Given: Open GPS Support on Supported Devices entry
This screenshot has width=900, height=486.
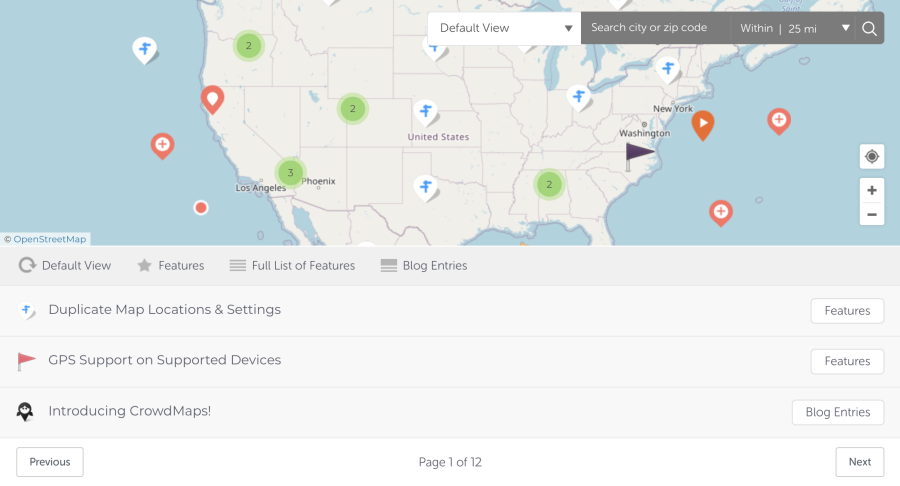Looking at the screenshot, I should click(x=165, y=360).
